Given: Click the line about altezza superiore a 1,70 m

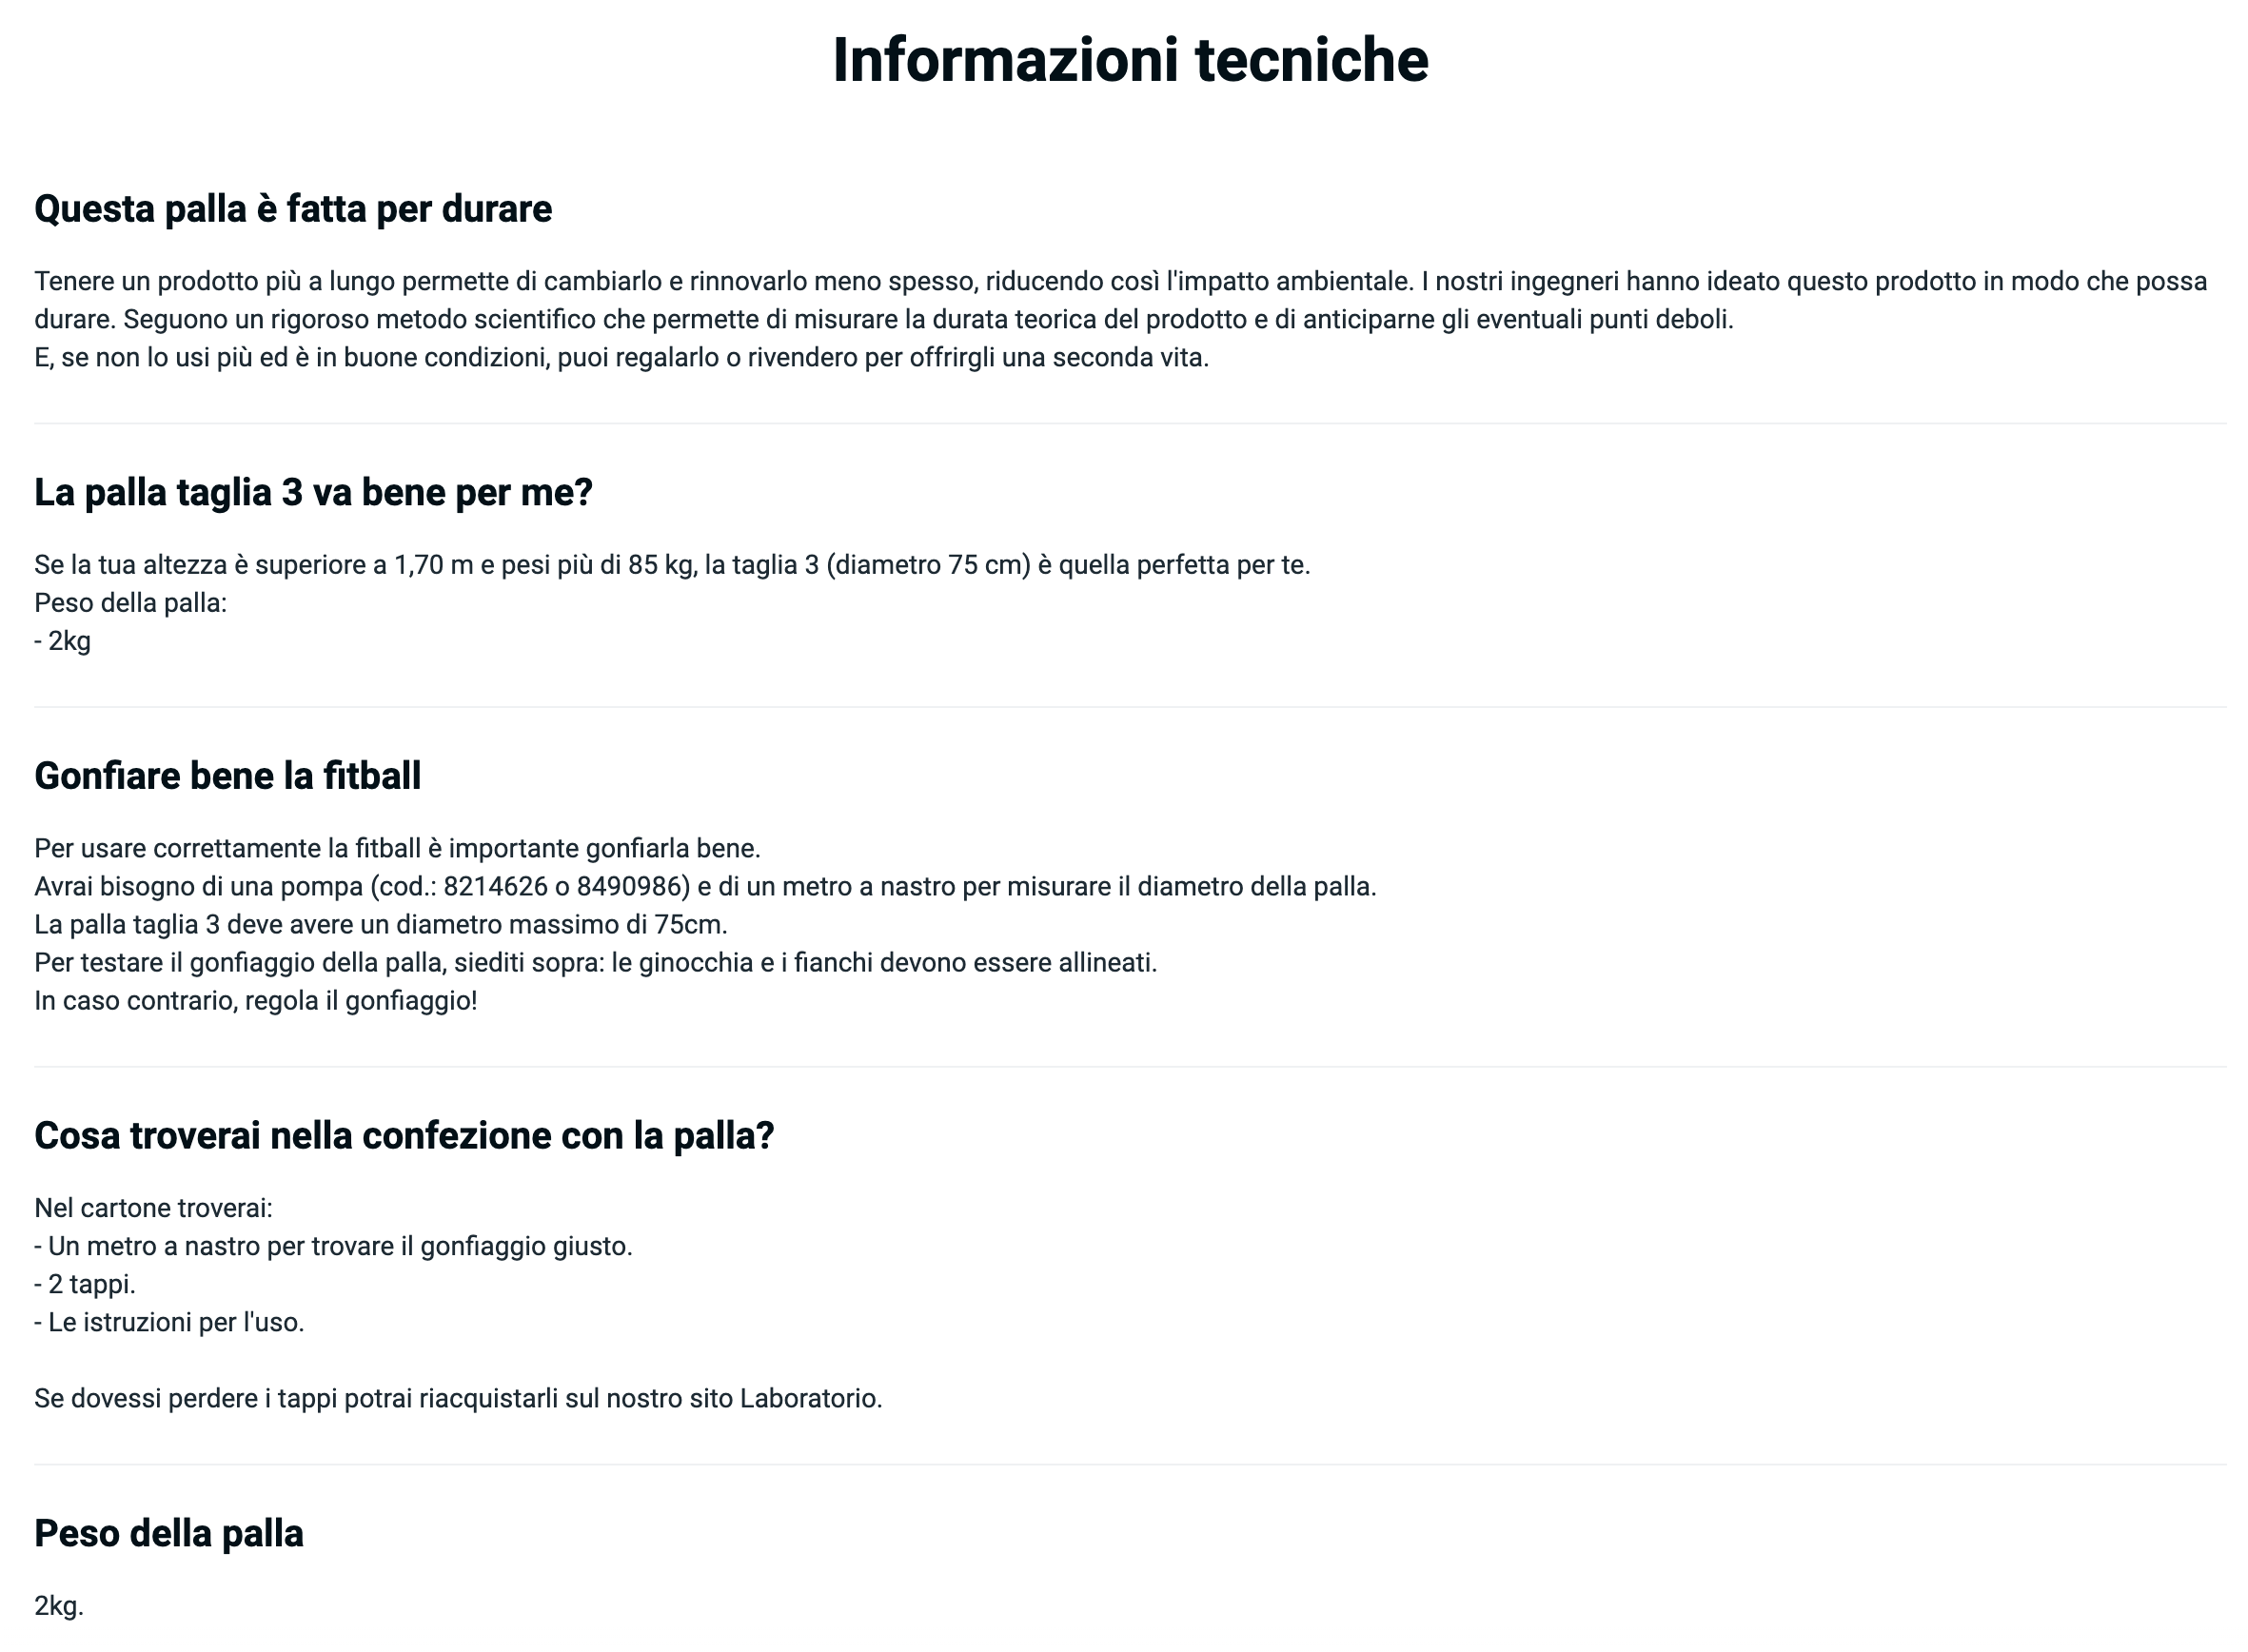Looking at the screenshot, I should (x=672, y=566).
